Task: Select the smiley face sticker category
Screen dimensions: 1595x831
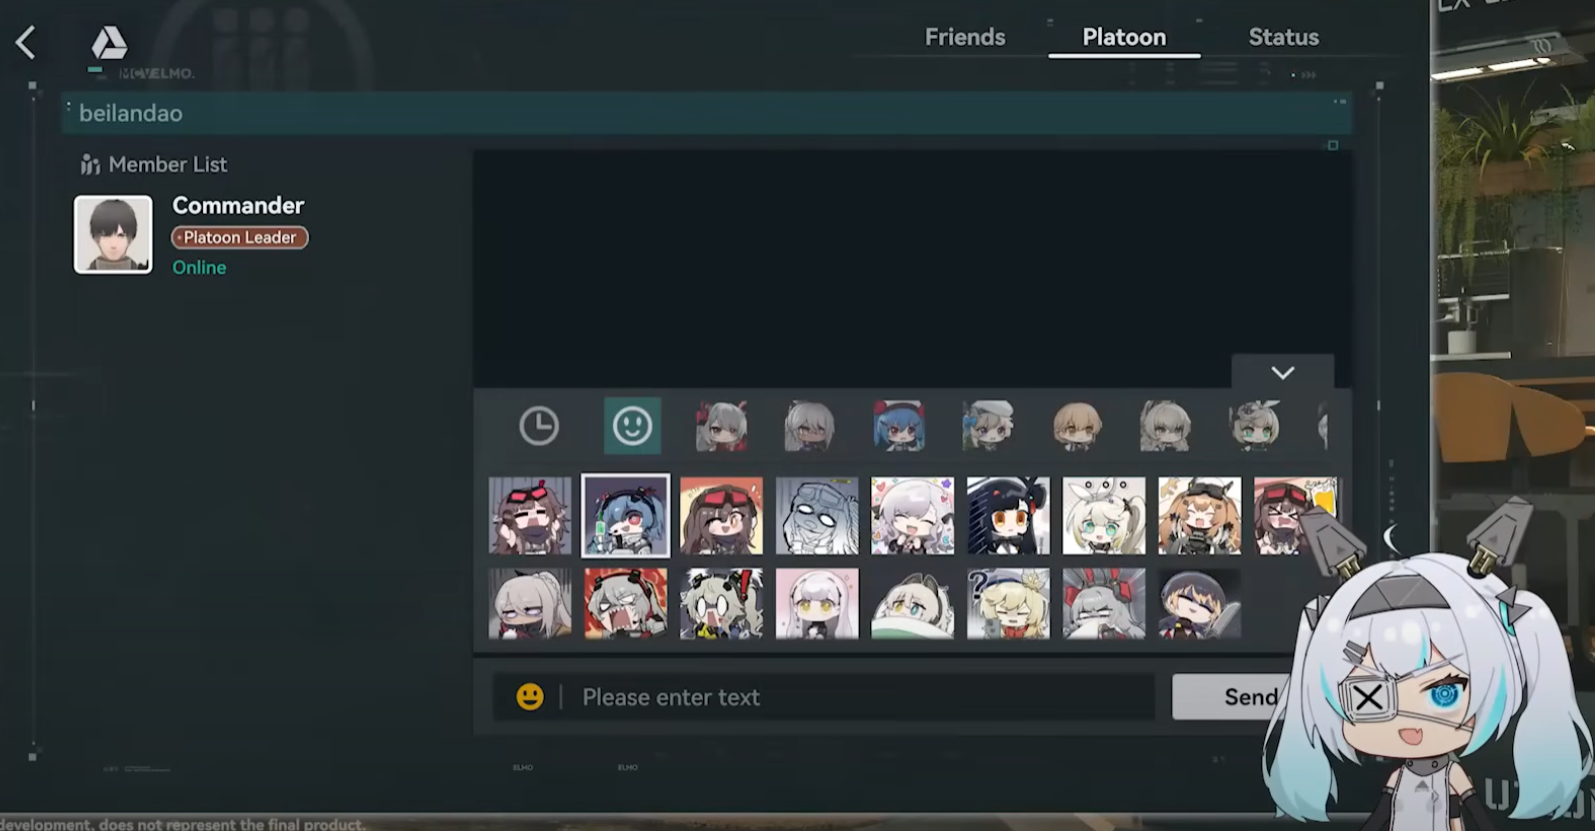Action: pos(632,426)
